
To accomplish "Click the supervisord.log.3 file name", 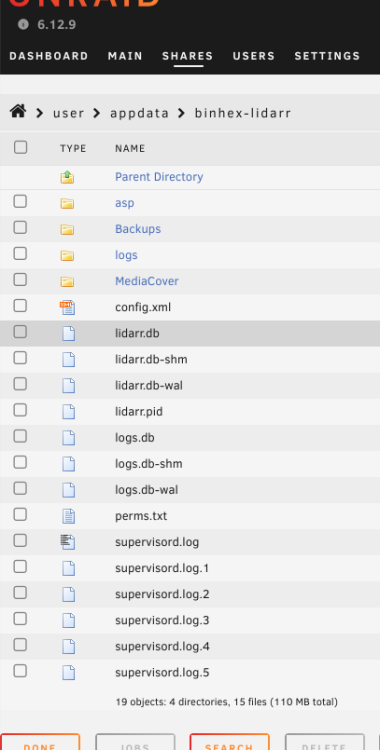I will click(162, 620).
